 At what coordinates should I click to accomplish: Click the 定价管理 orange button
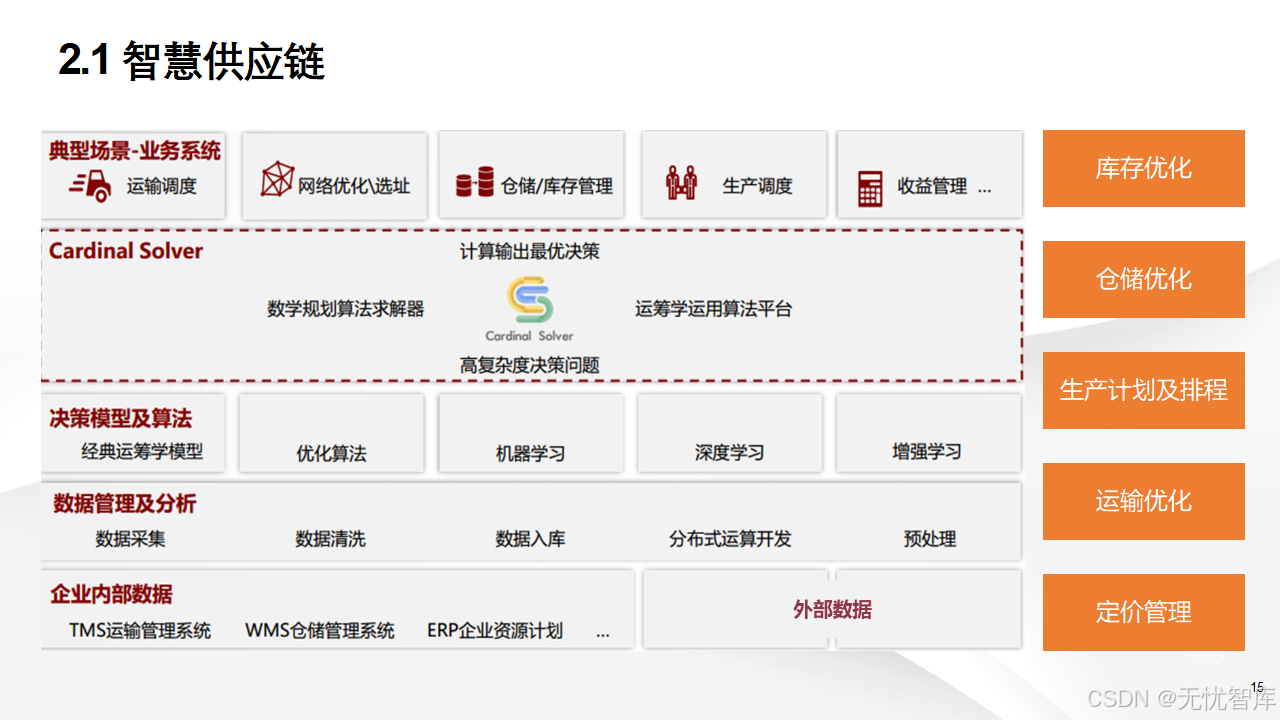1143,612
